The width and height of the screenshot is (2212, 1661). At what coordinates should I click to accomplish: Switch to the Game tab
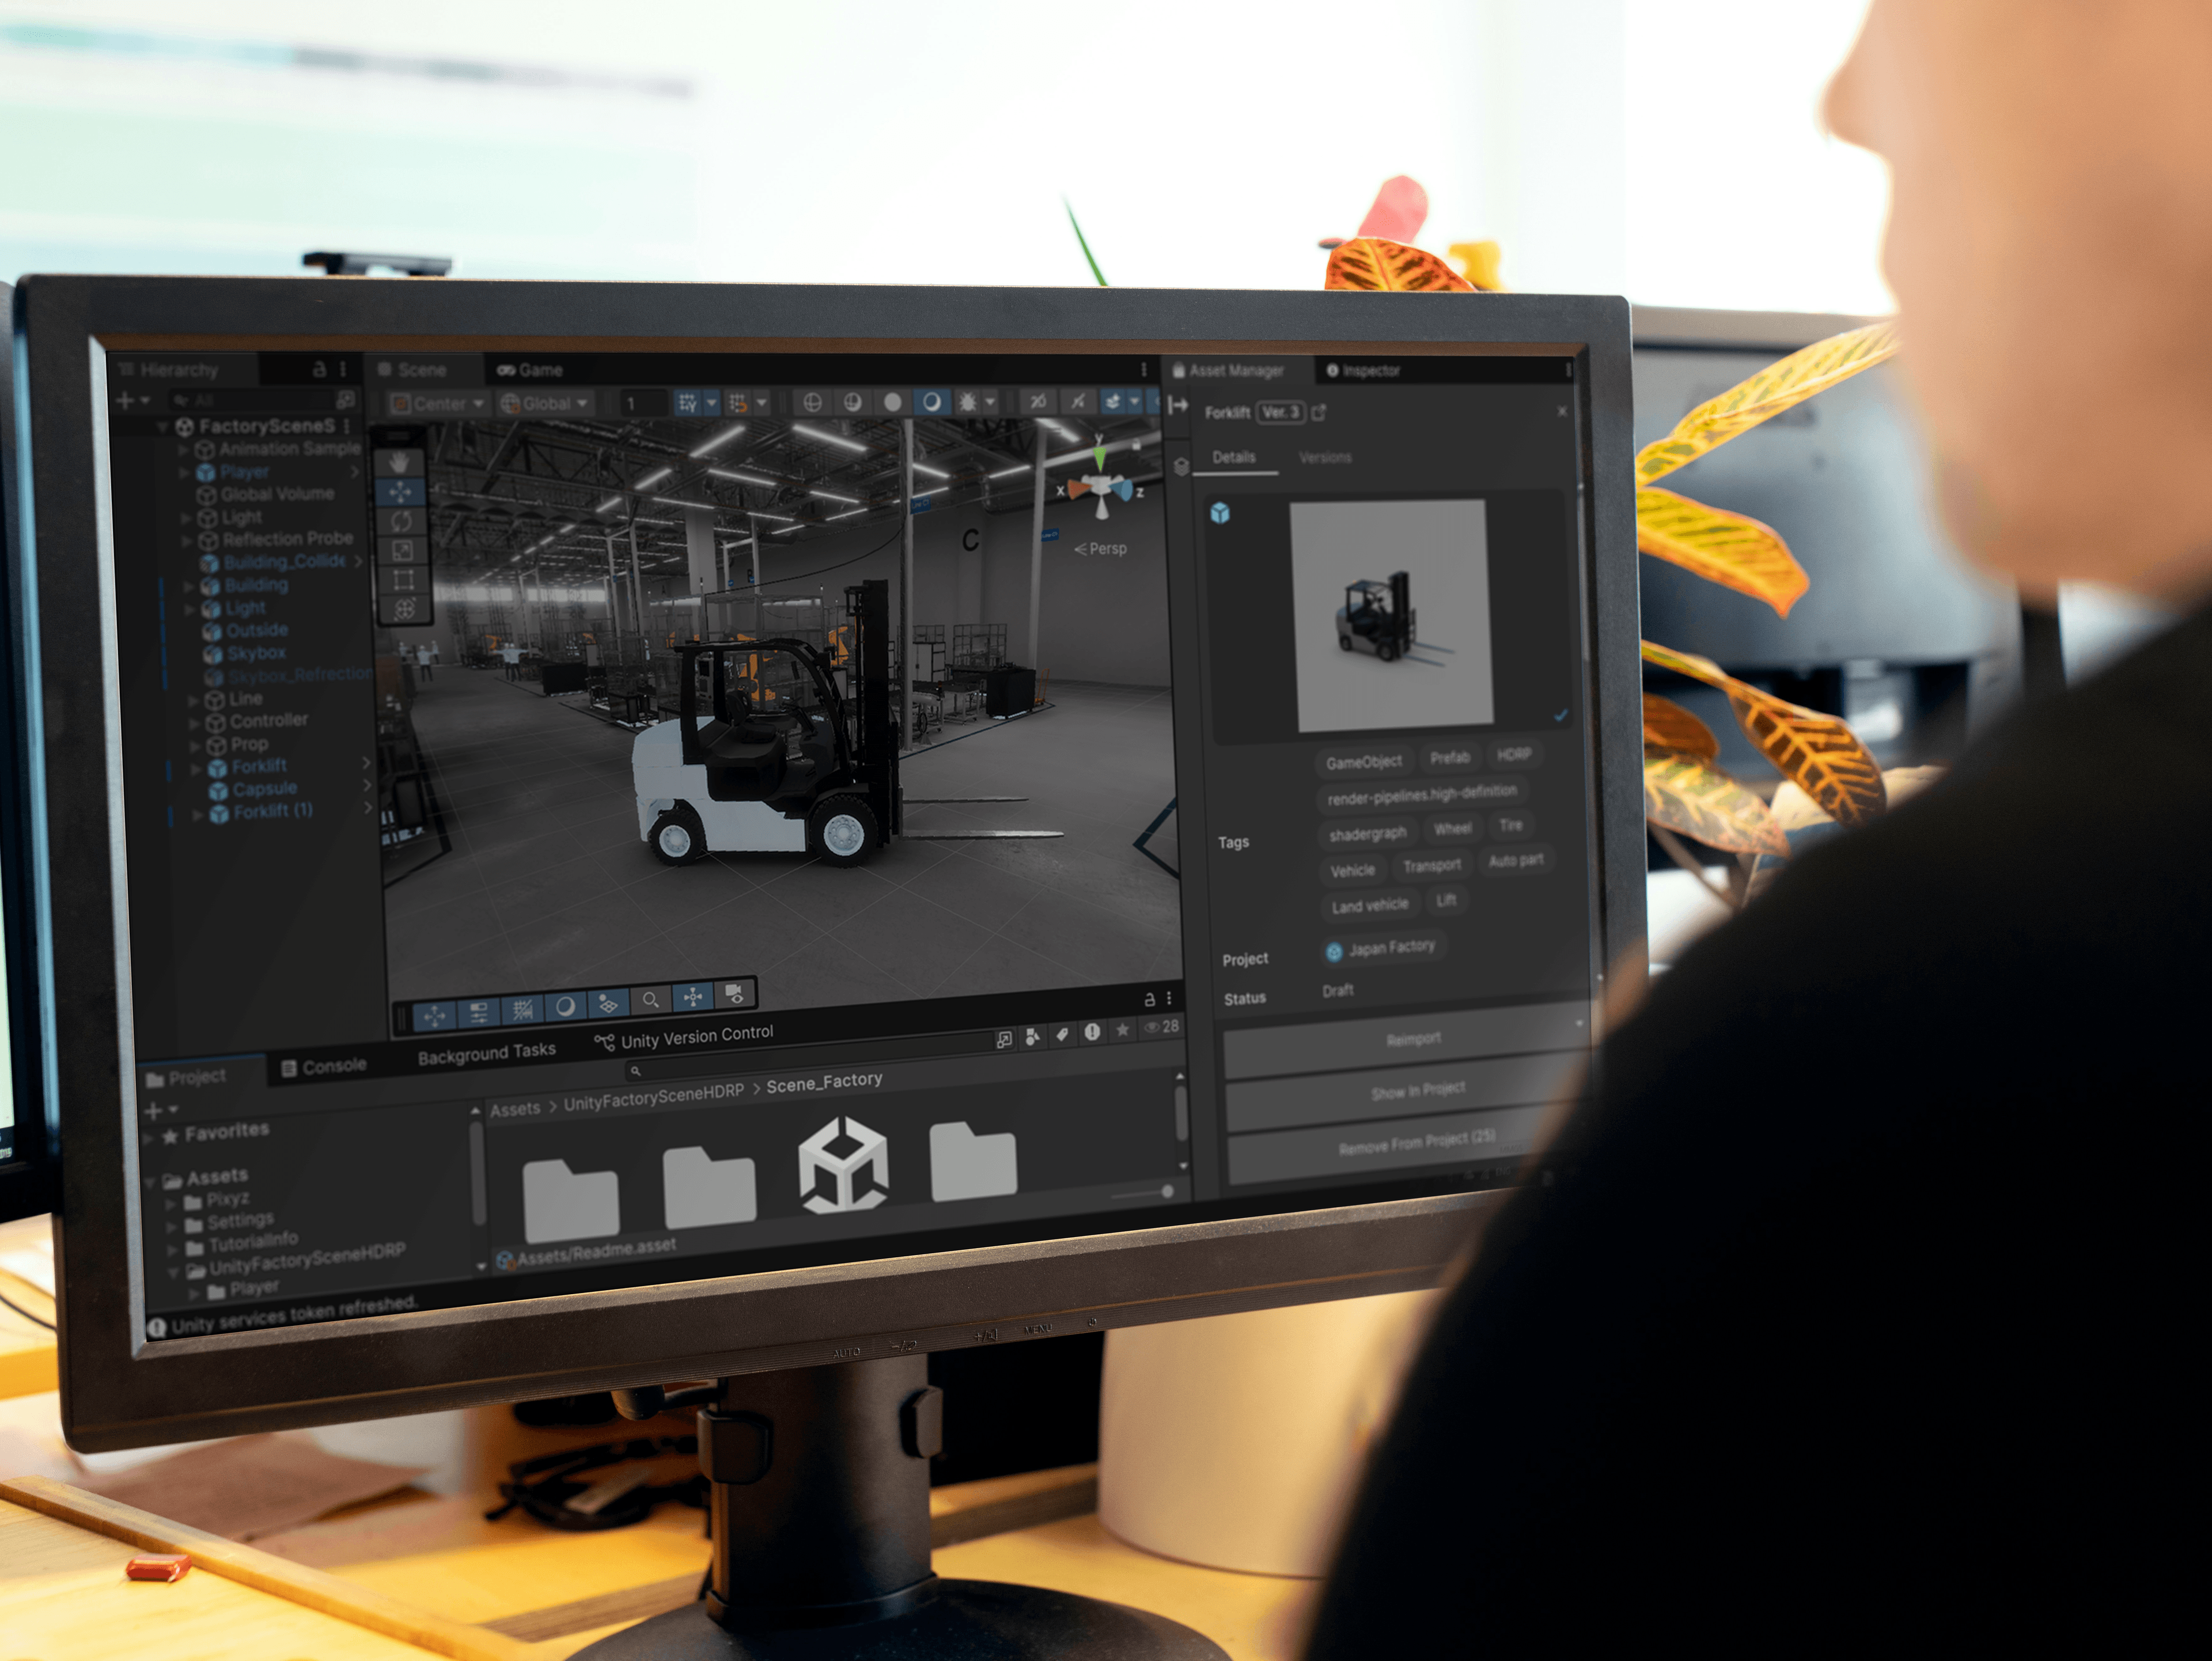coord(530,370)
